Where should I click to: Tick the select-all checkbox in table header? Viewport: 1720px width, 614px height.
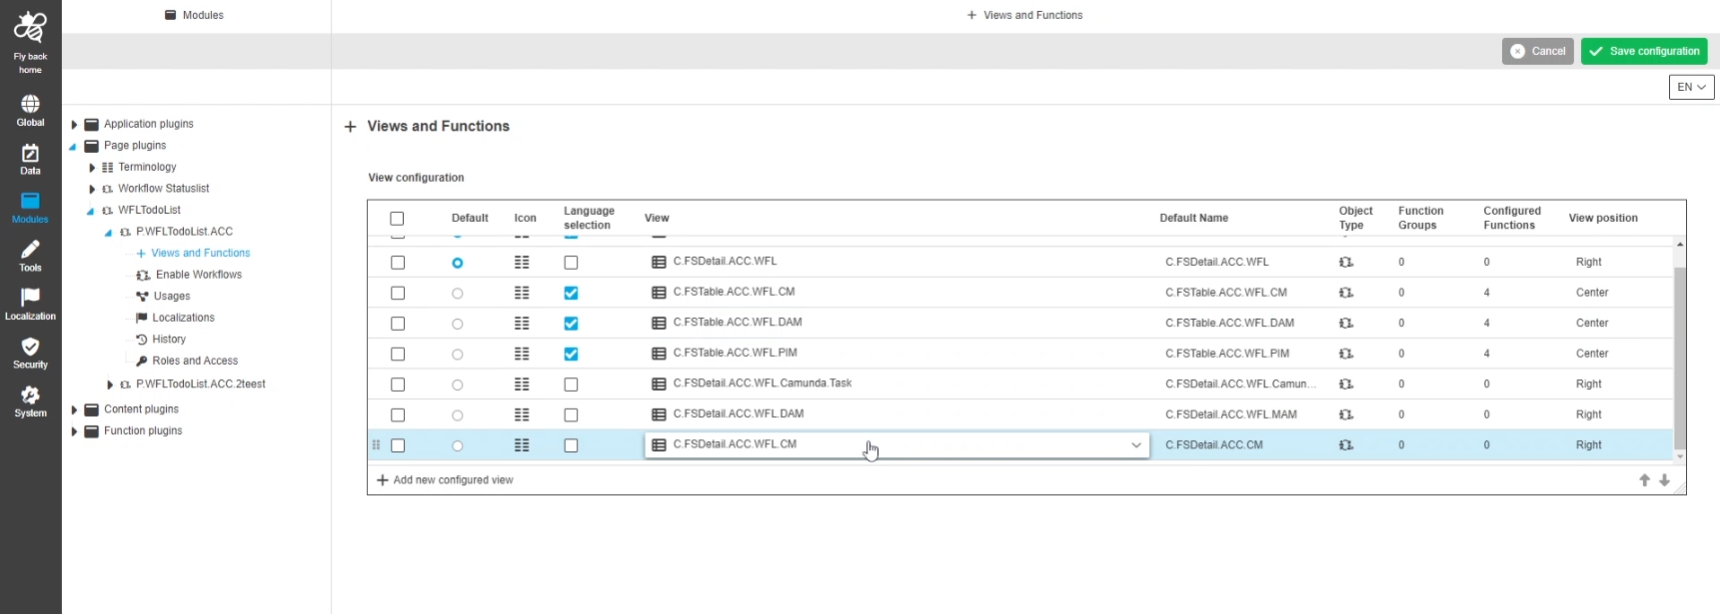[397, 218]
